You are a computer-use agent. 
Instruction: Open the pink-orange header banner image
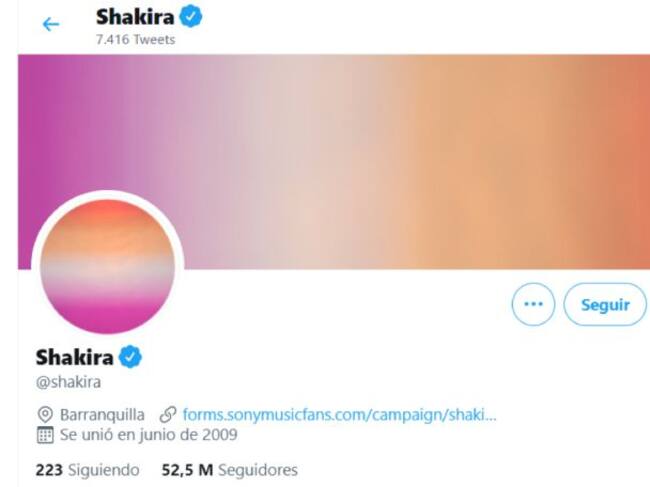(334, 162)
